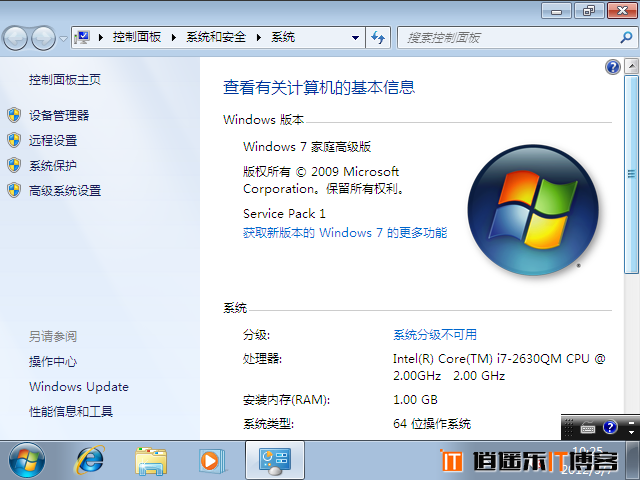Image resolution: width=640 pixels, height=480 pixels.
Task: Expand the arrow after 控制面板 breadcrumb
Action: pyautogui.click(x=174, y=38)
